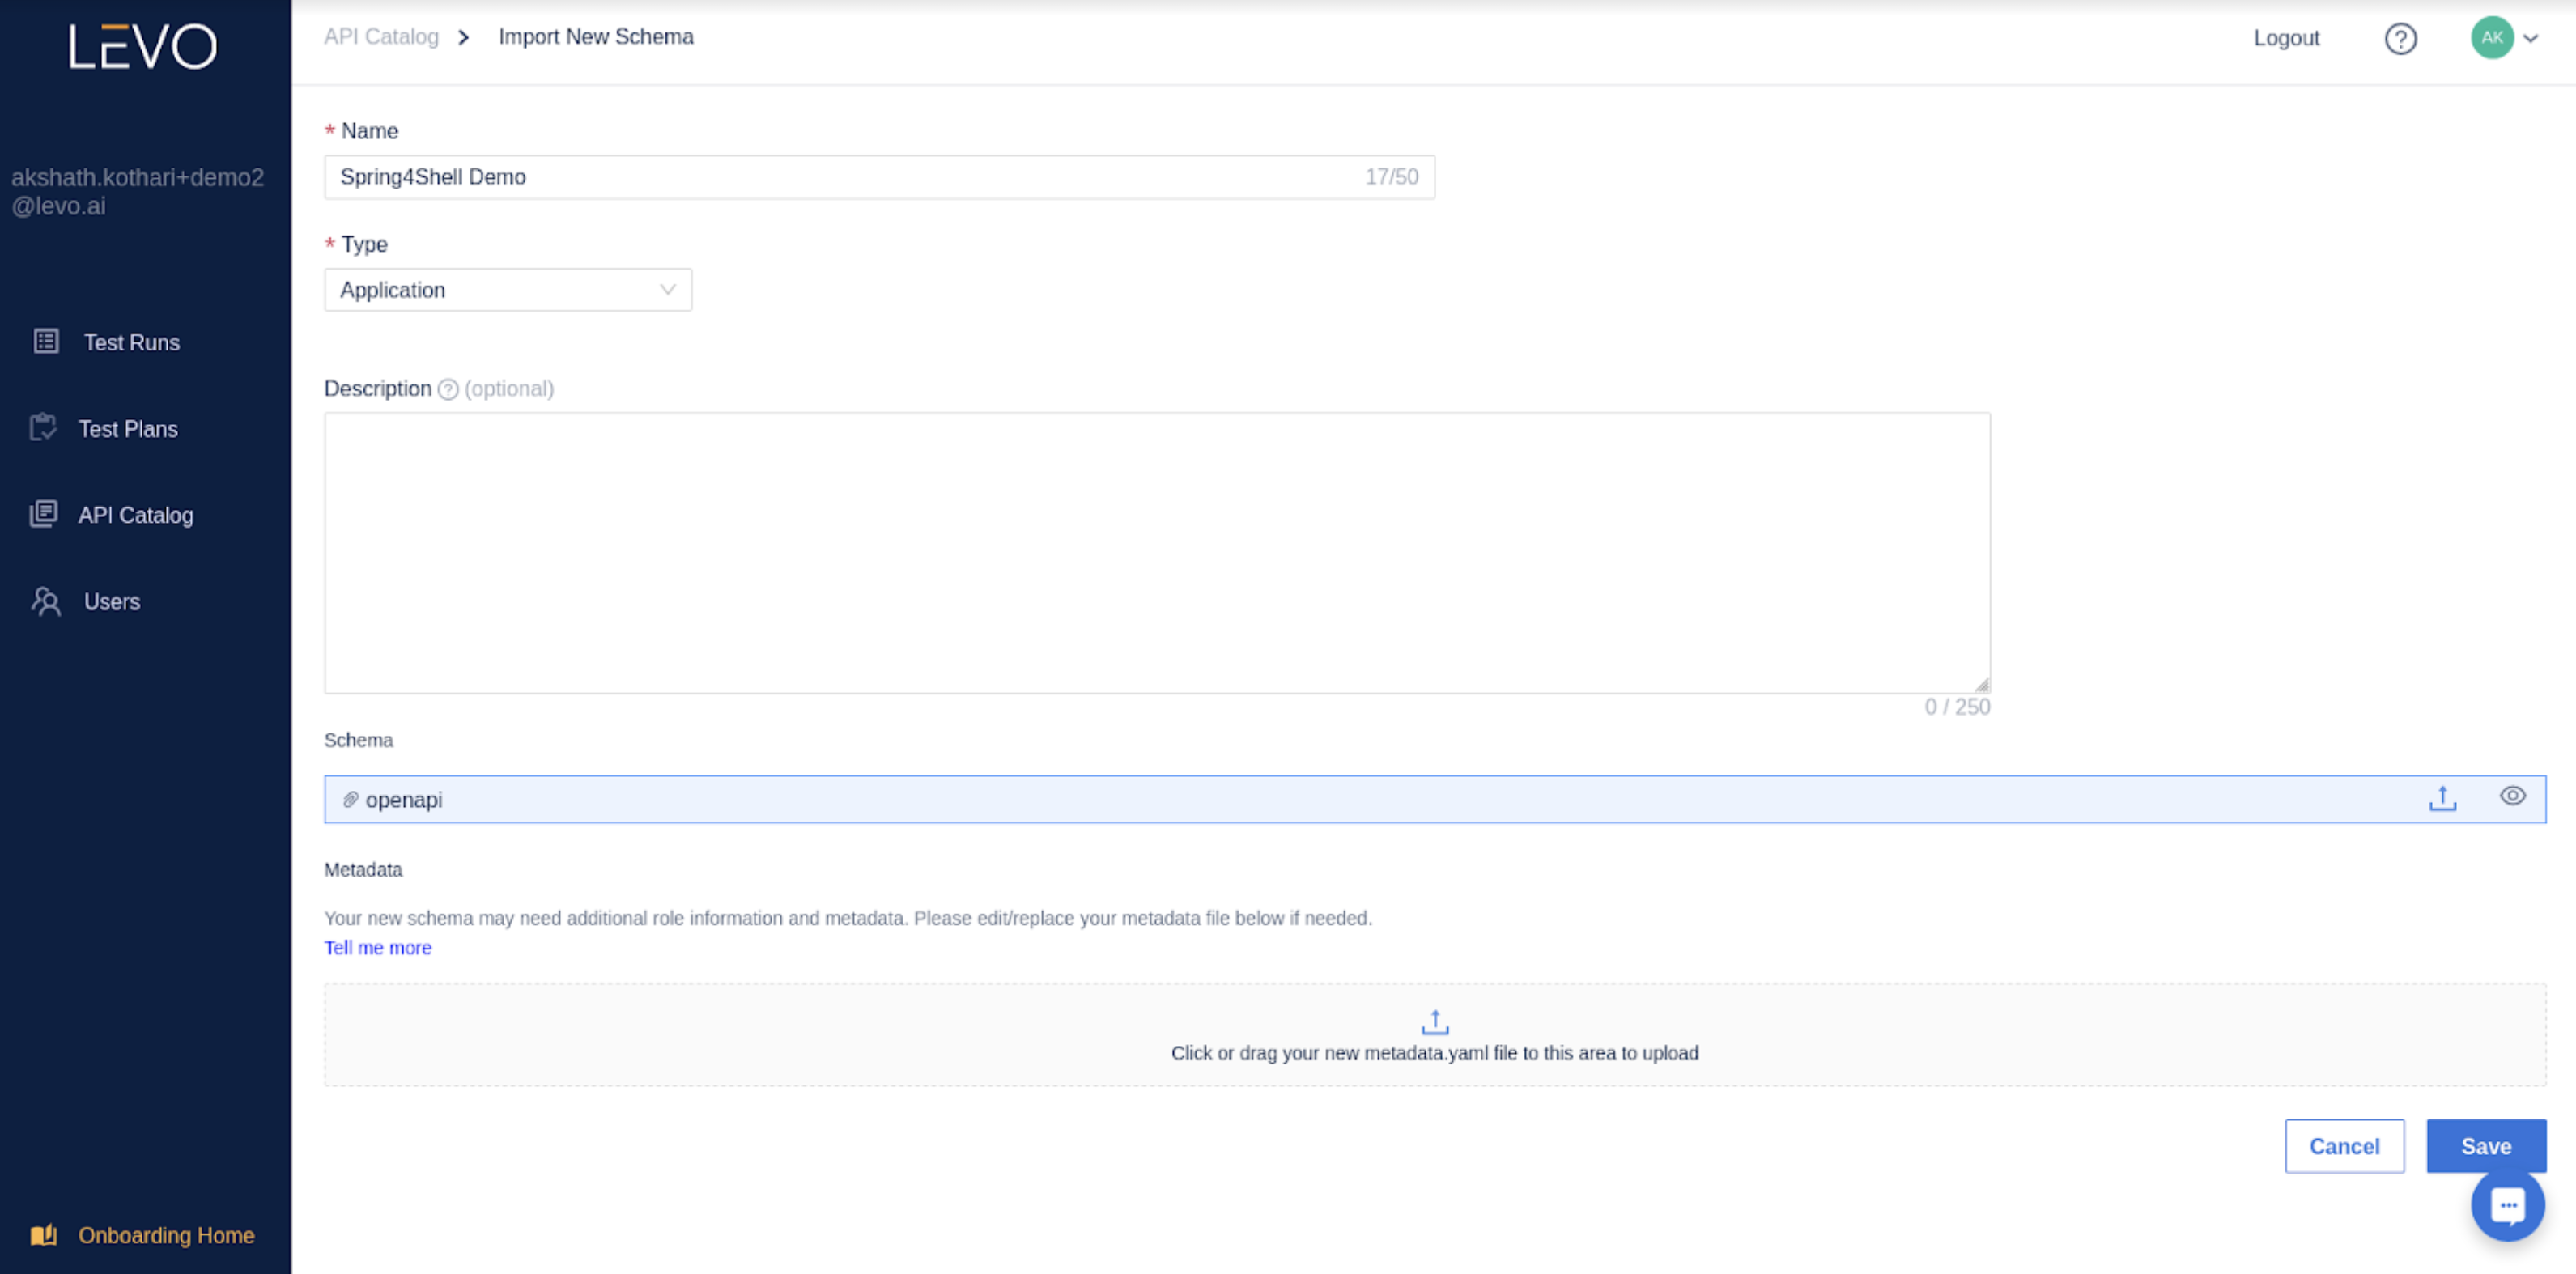Save the new schema
The height and width of the screenshot is (1274, 2576).
coord(2485,1146)
